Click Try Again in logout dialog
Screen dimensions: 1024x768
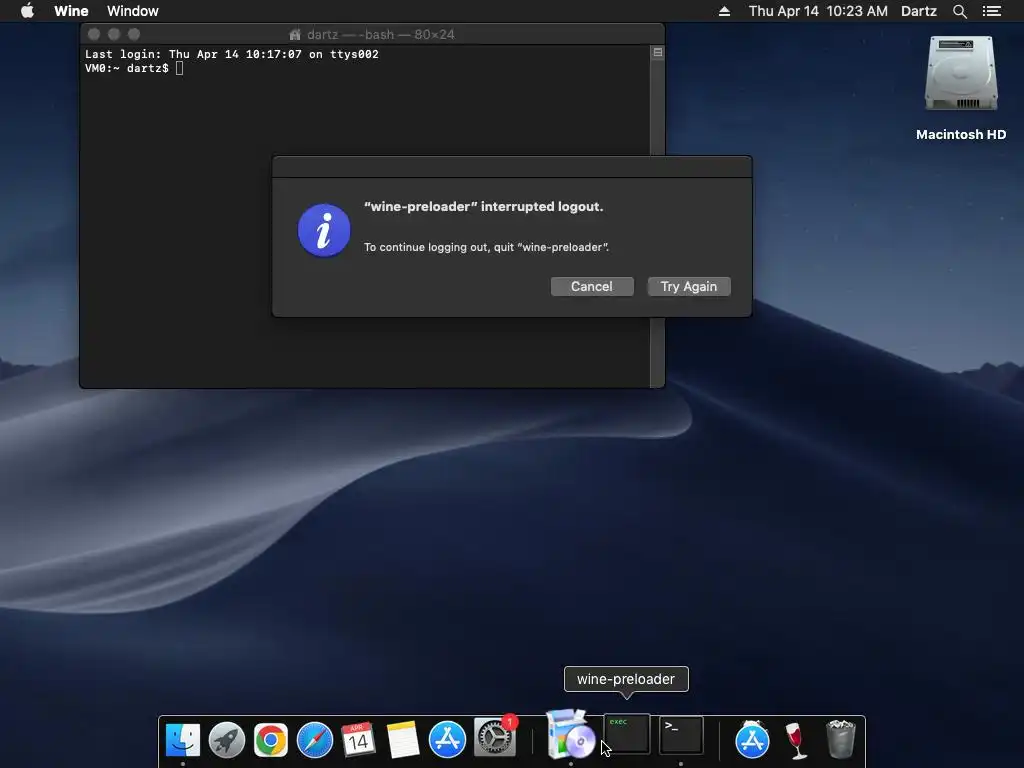coord(688,287)
